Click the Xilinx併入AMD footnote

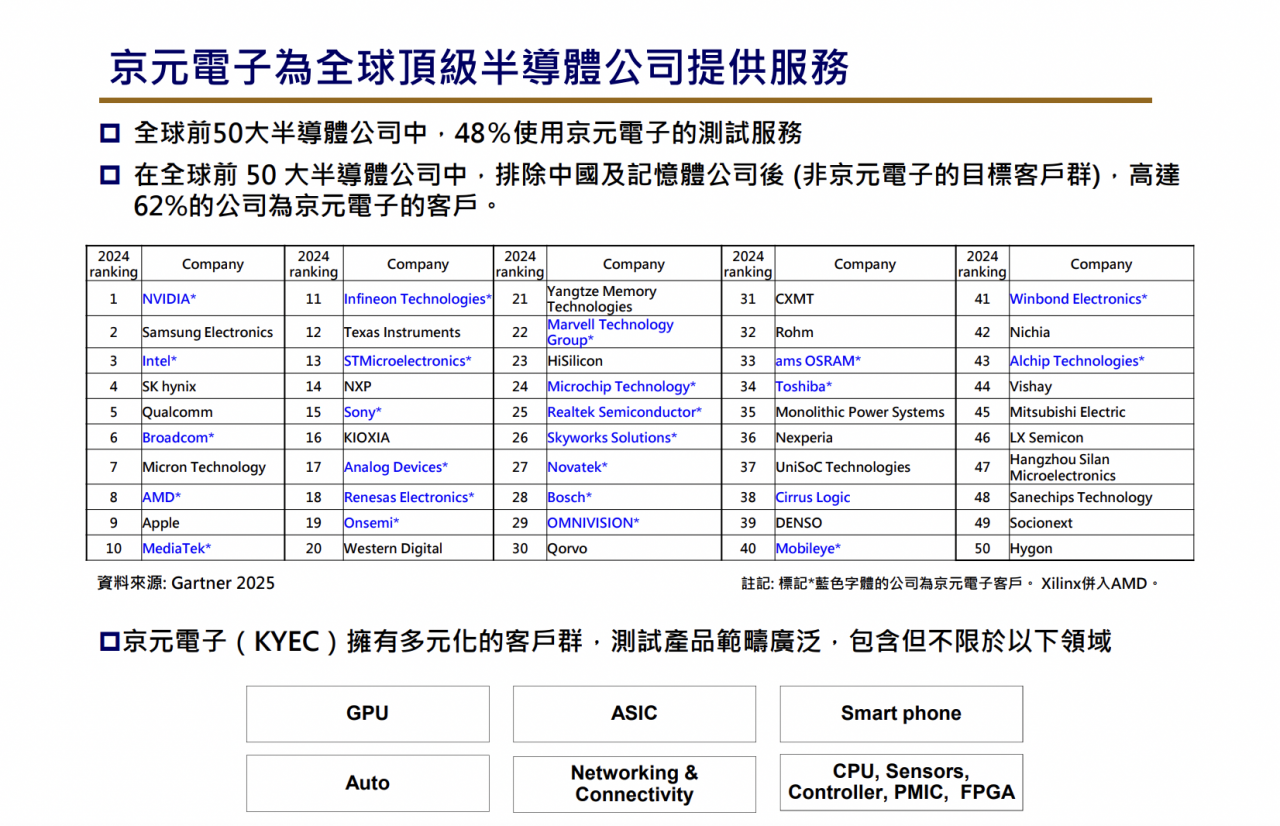tap(1100, 583)
